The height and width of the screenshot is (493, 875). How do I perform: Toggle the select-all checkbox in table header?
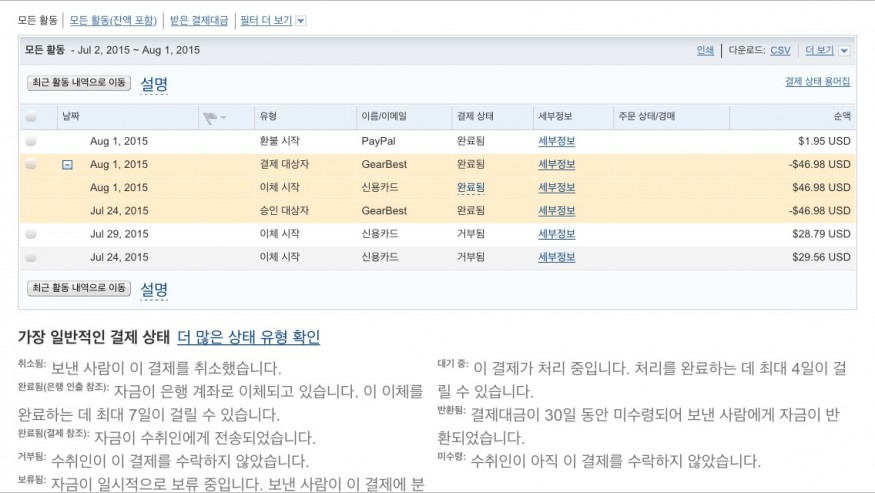coord(31,117)
